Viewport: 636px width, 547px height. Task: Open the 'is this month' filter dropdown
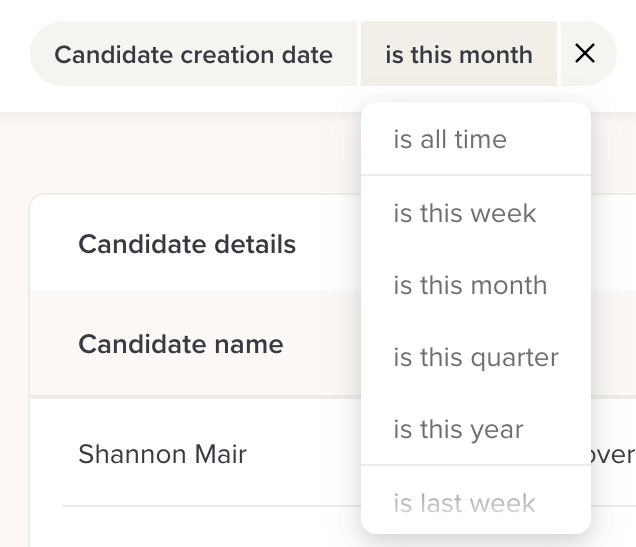click(458, 54)
